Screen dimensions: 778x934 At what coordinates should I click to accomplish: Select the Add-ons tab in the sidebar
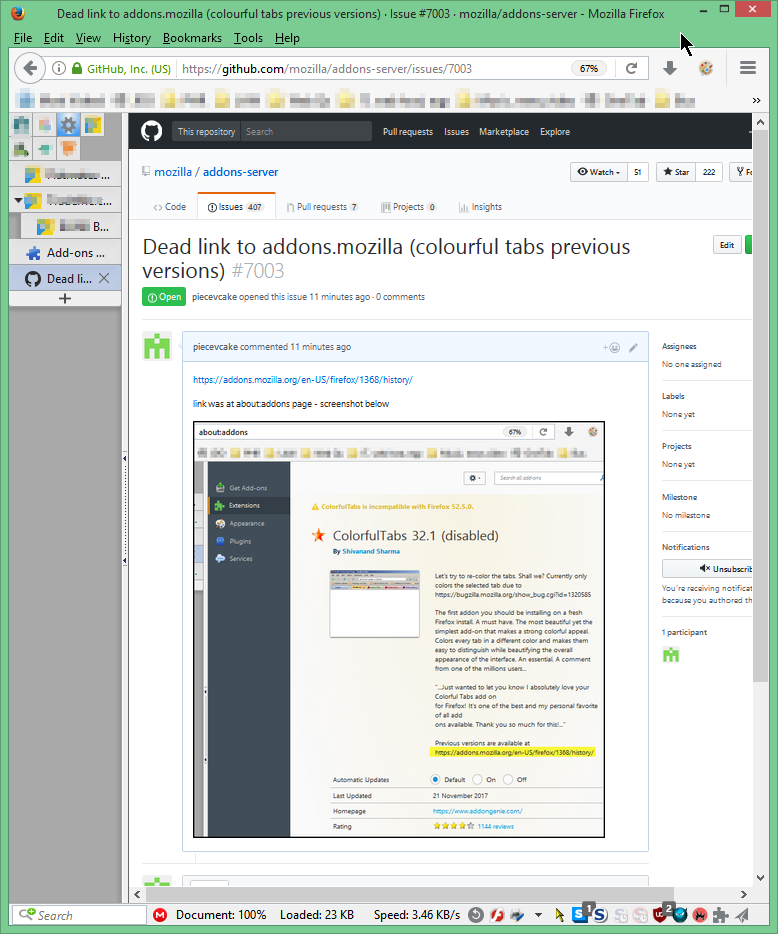[65, 253]
